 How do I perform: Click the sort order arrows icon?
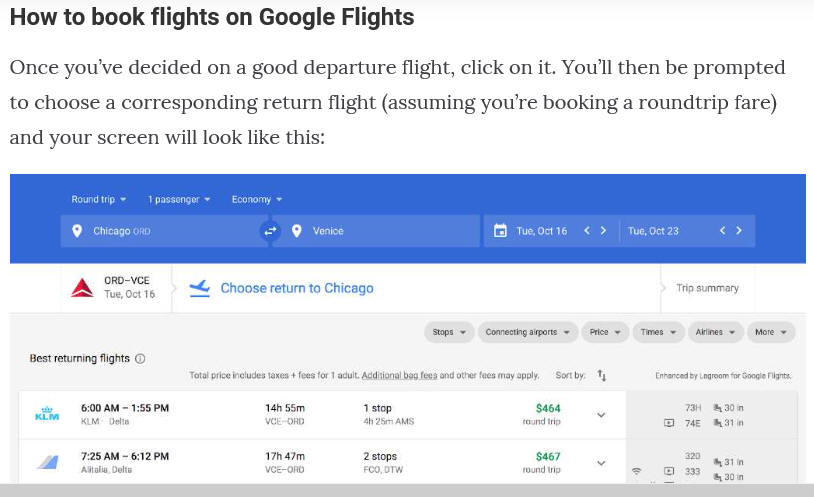tap(602, 375)
